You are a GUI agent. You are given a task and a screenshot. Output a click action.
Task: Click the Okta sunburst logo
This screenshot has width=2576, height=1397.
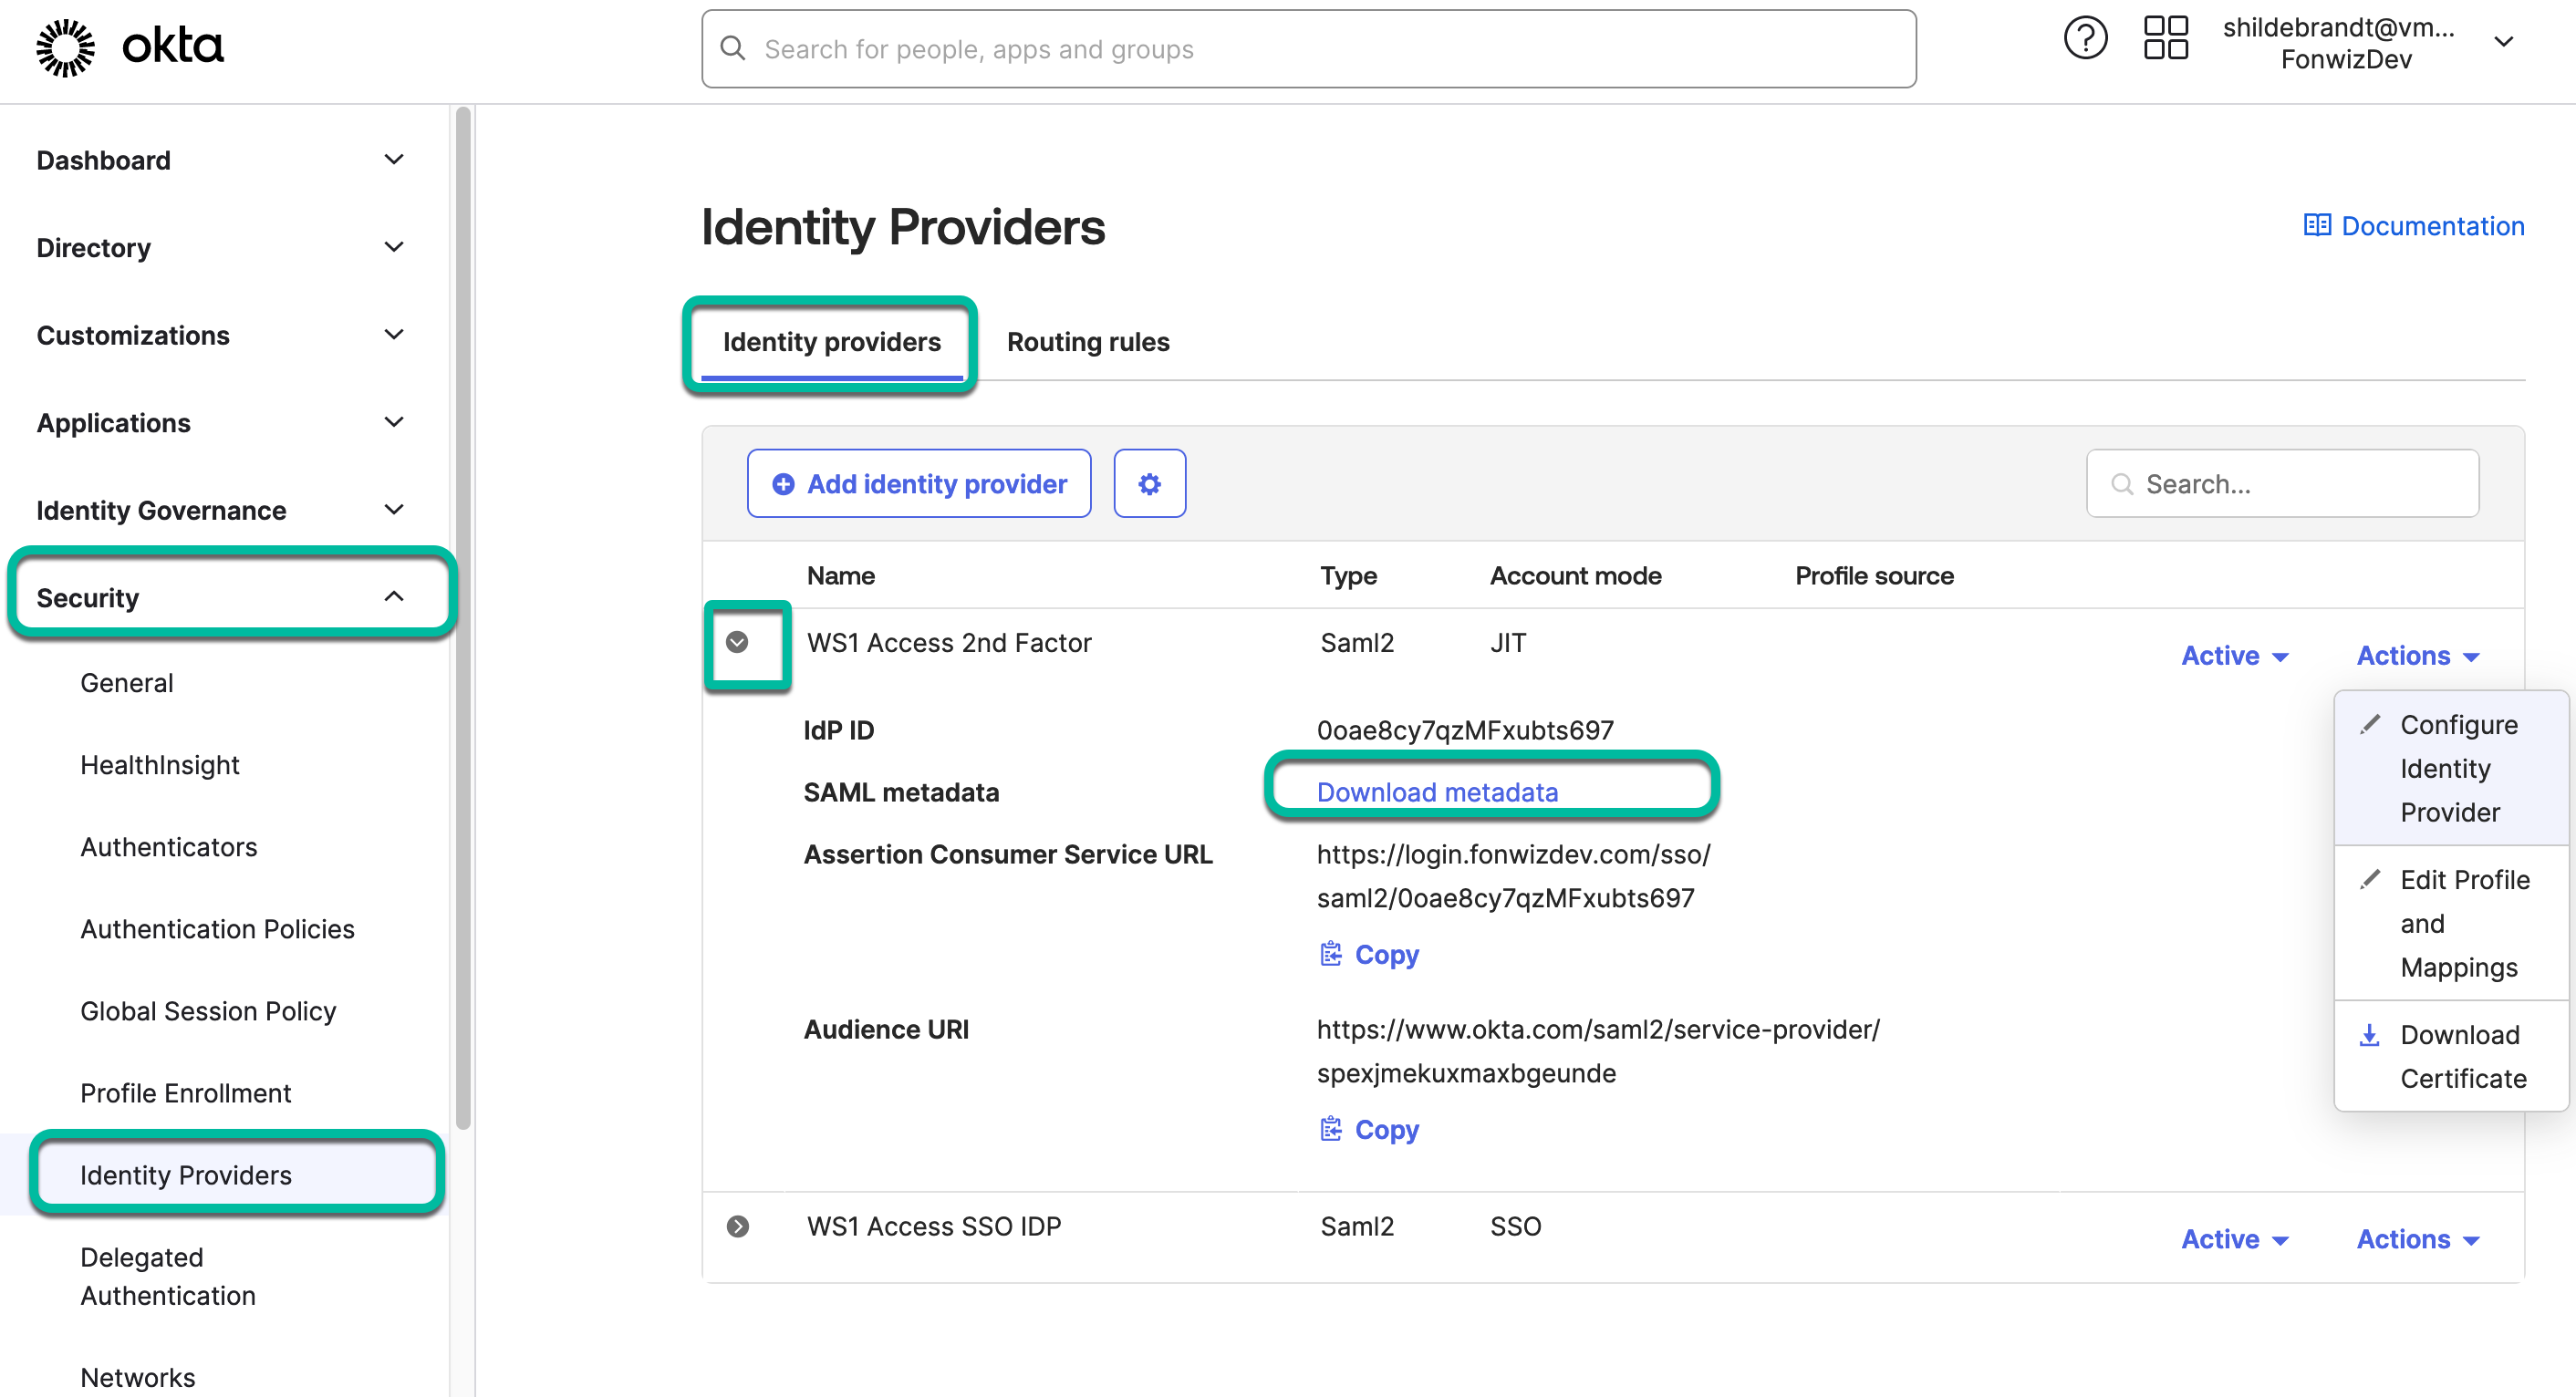(65, 47)
